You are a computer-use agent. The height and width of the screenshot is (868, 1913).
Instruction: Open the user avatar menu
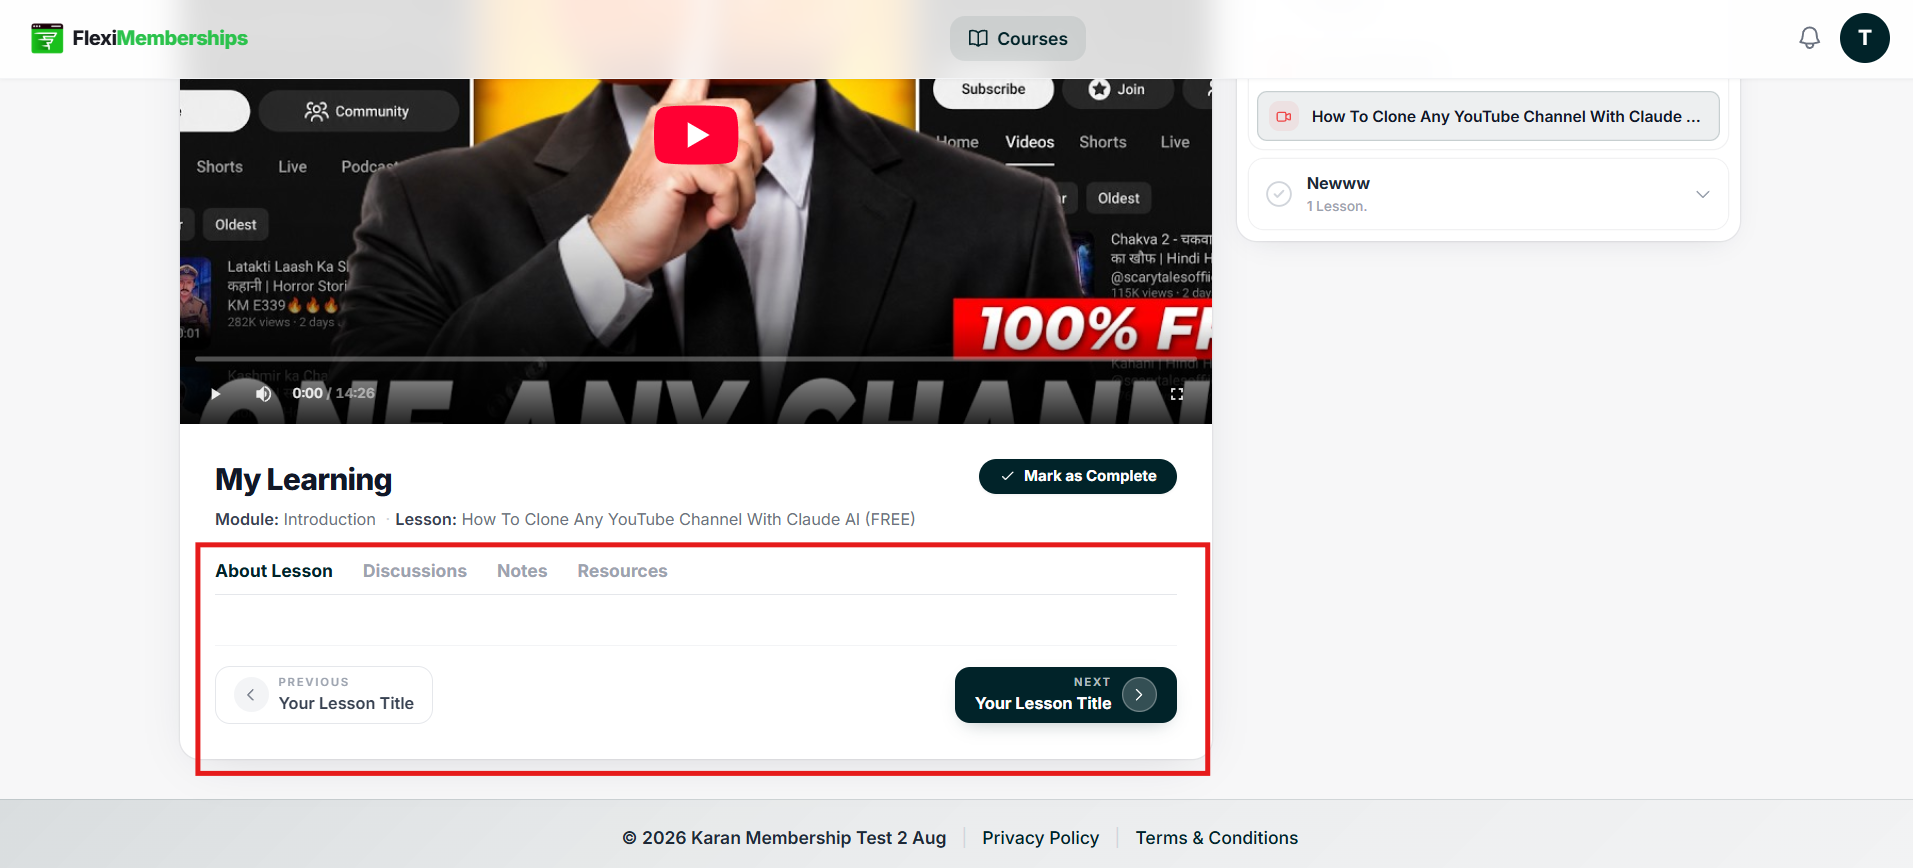(x=1864, y=38)
